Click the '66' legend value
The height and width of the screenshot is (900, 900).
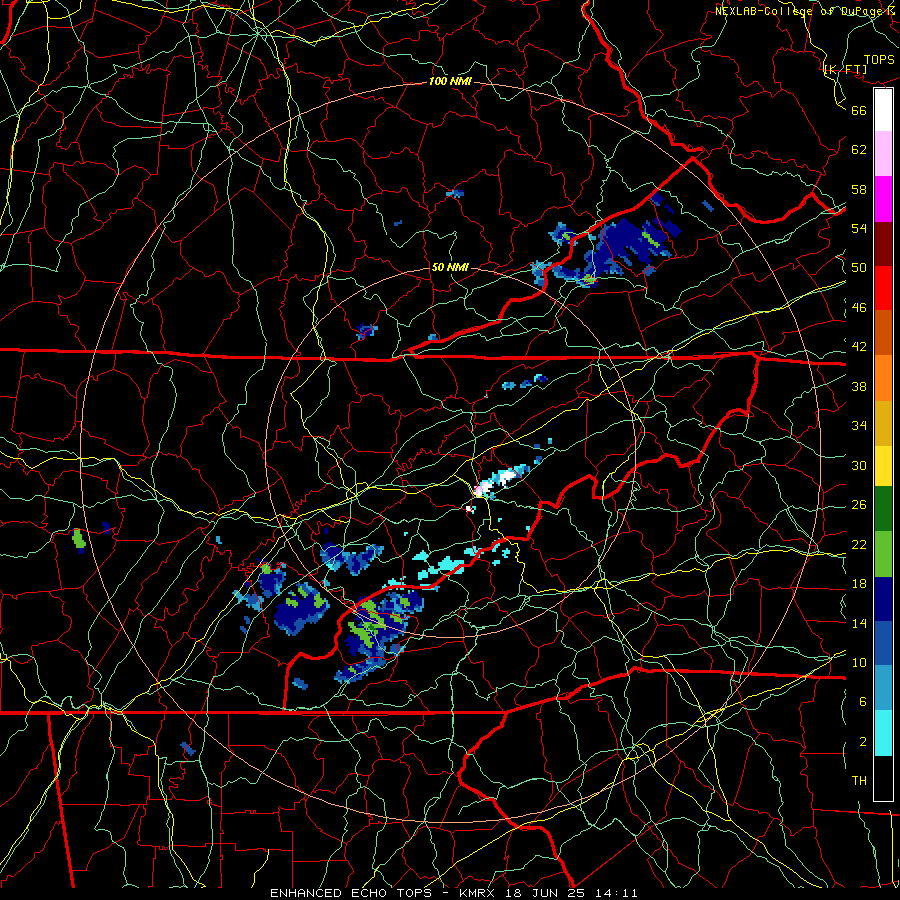[859, 110]
